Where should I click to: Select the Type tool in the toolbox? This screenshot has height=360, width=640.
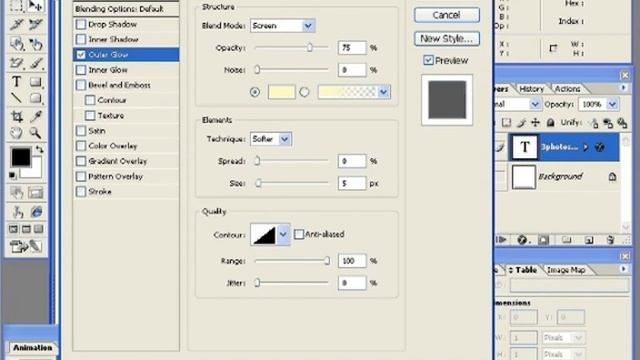pos(16,81)
